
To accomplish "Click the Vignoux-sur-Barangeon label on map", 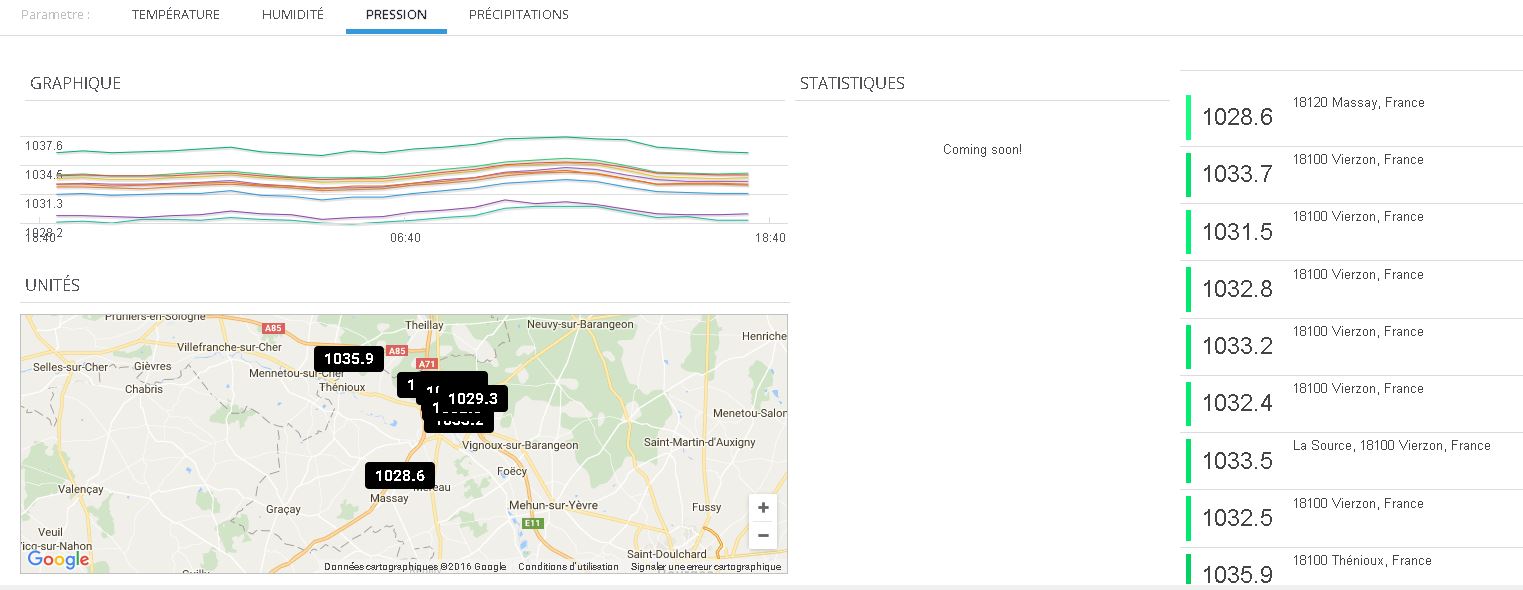I will (x=520, y=445).
